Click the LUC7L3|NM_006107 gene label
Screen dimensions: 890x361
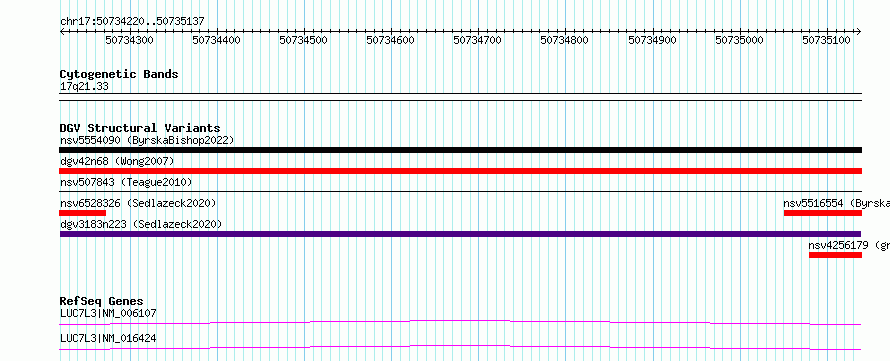pos(108,313)
